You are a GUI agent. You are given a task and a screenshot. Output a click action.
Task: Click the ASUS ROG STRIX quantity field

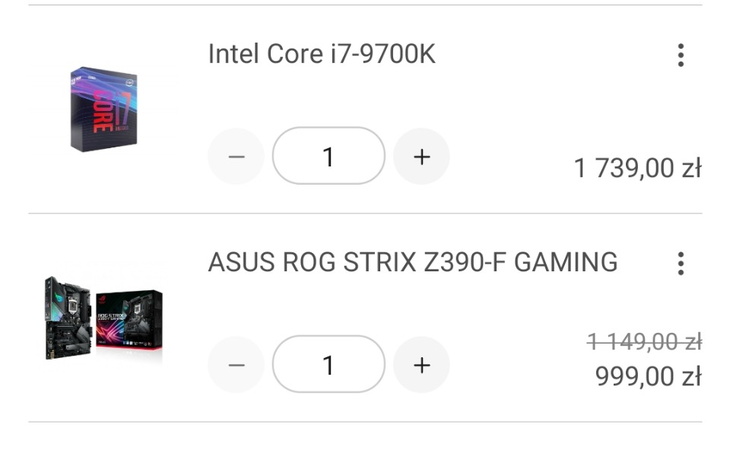pos(328,365)
